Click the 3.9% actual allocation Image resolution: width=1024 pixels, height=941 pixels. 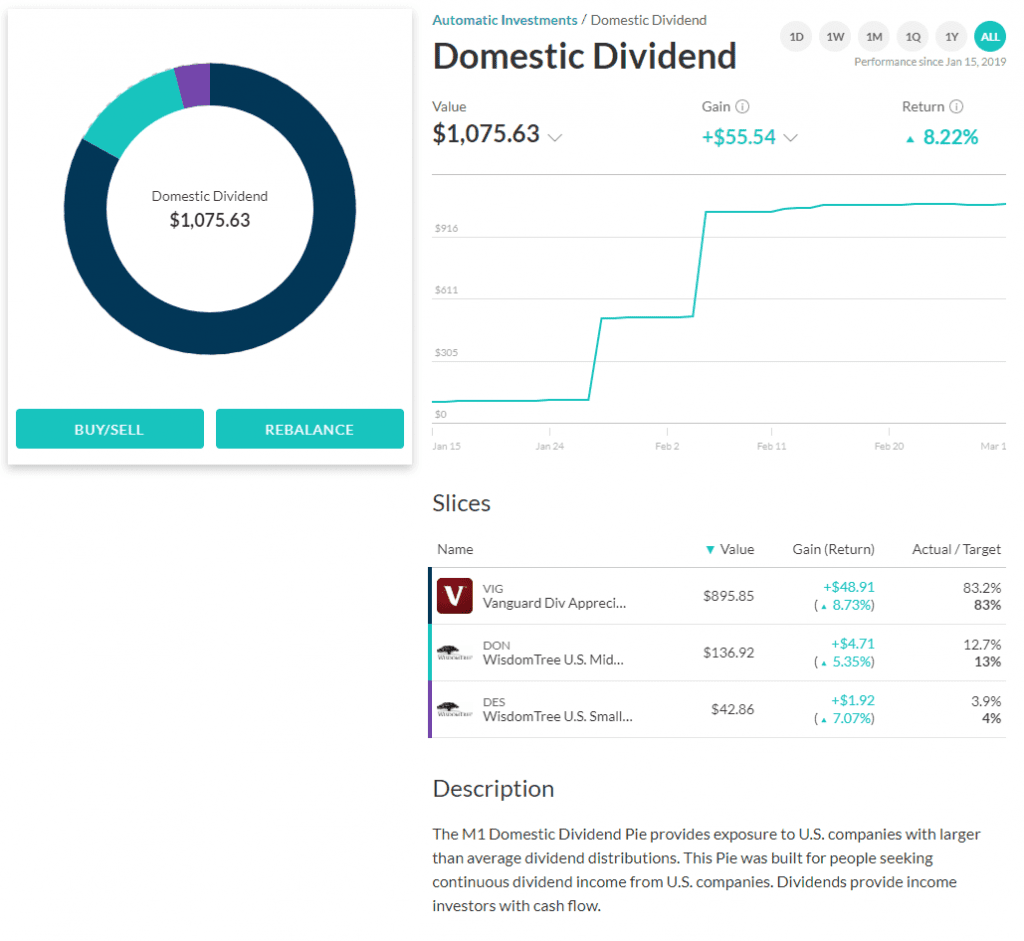pos(985,701)
